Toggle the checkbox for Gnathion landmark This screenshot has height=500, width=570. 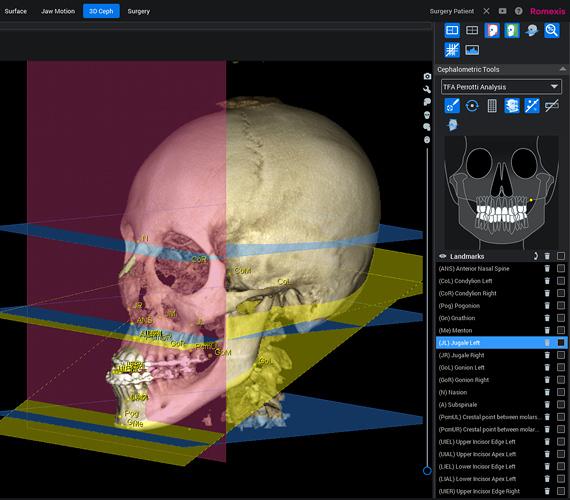pyautogui.click(x=561, y=318)
